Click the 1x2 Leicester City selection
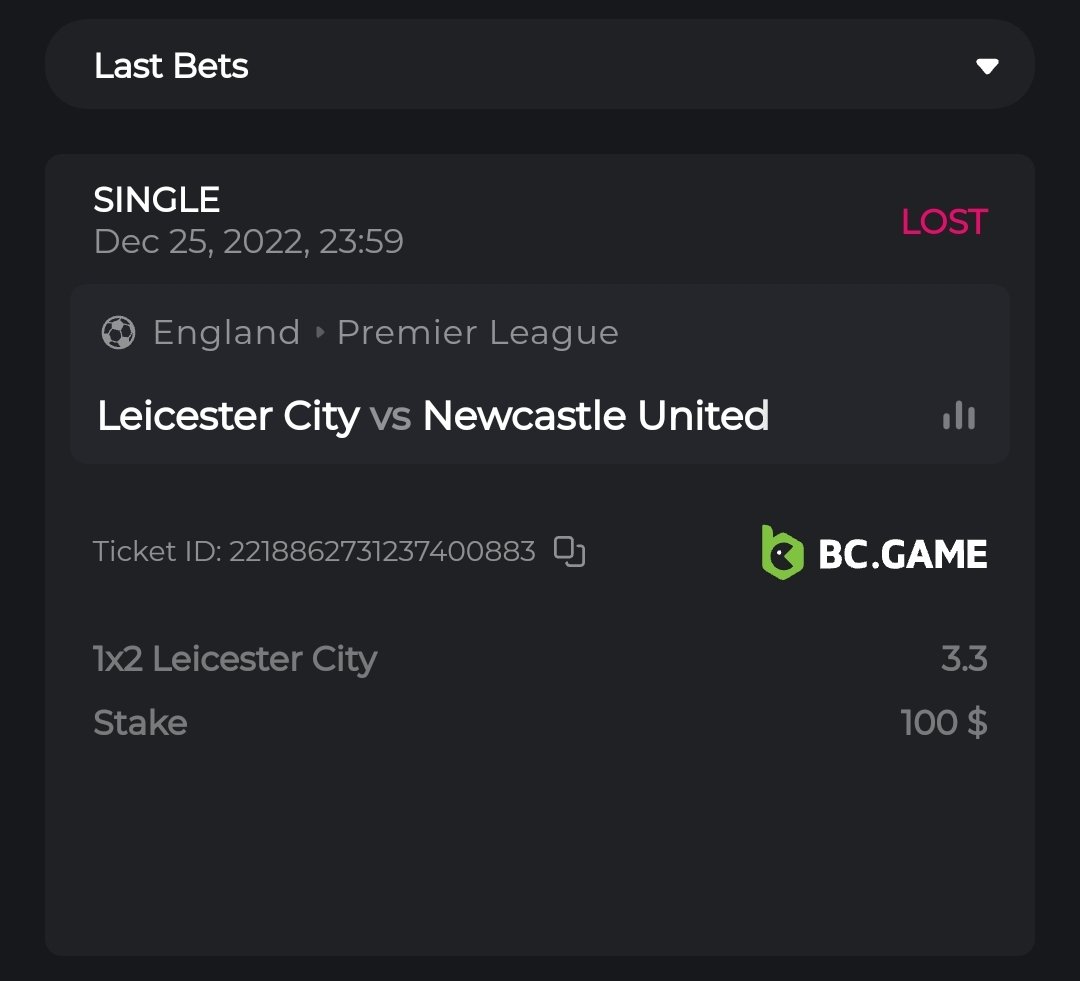The image size is (1080, 981). tap(235, 659)
